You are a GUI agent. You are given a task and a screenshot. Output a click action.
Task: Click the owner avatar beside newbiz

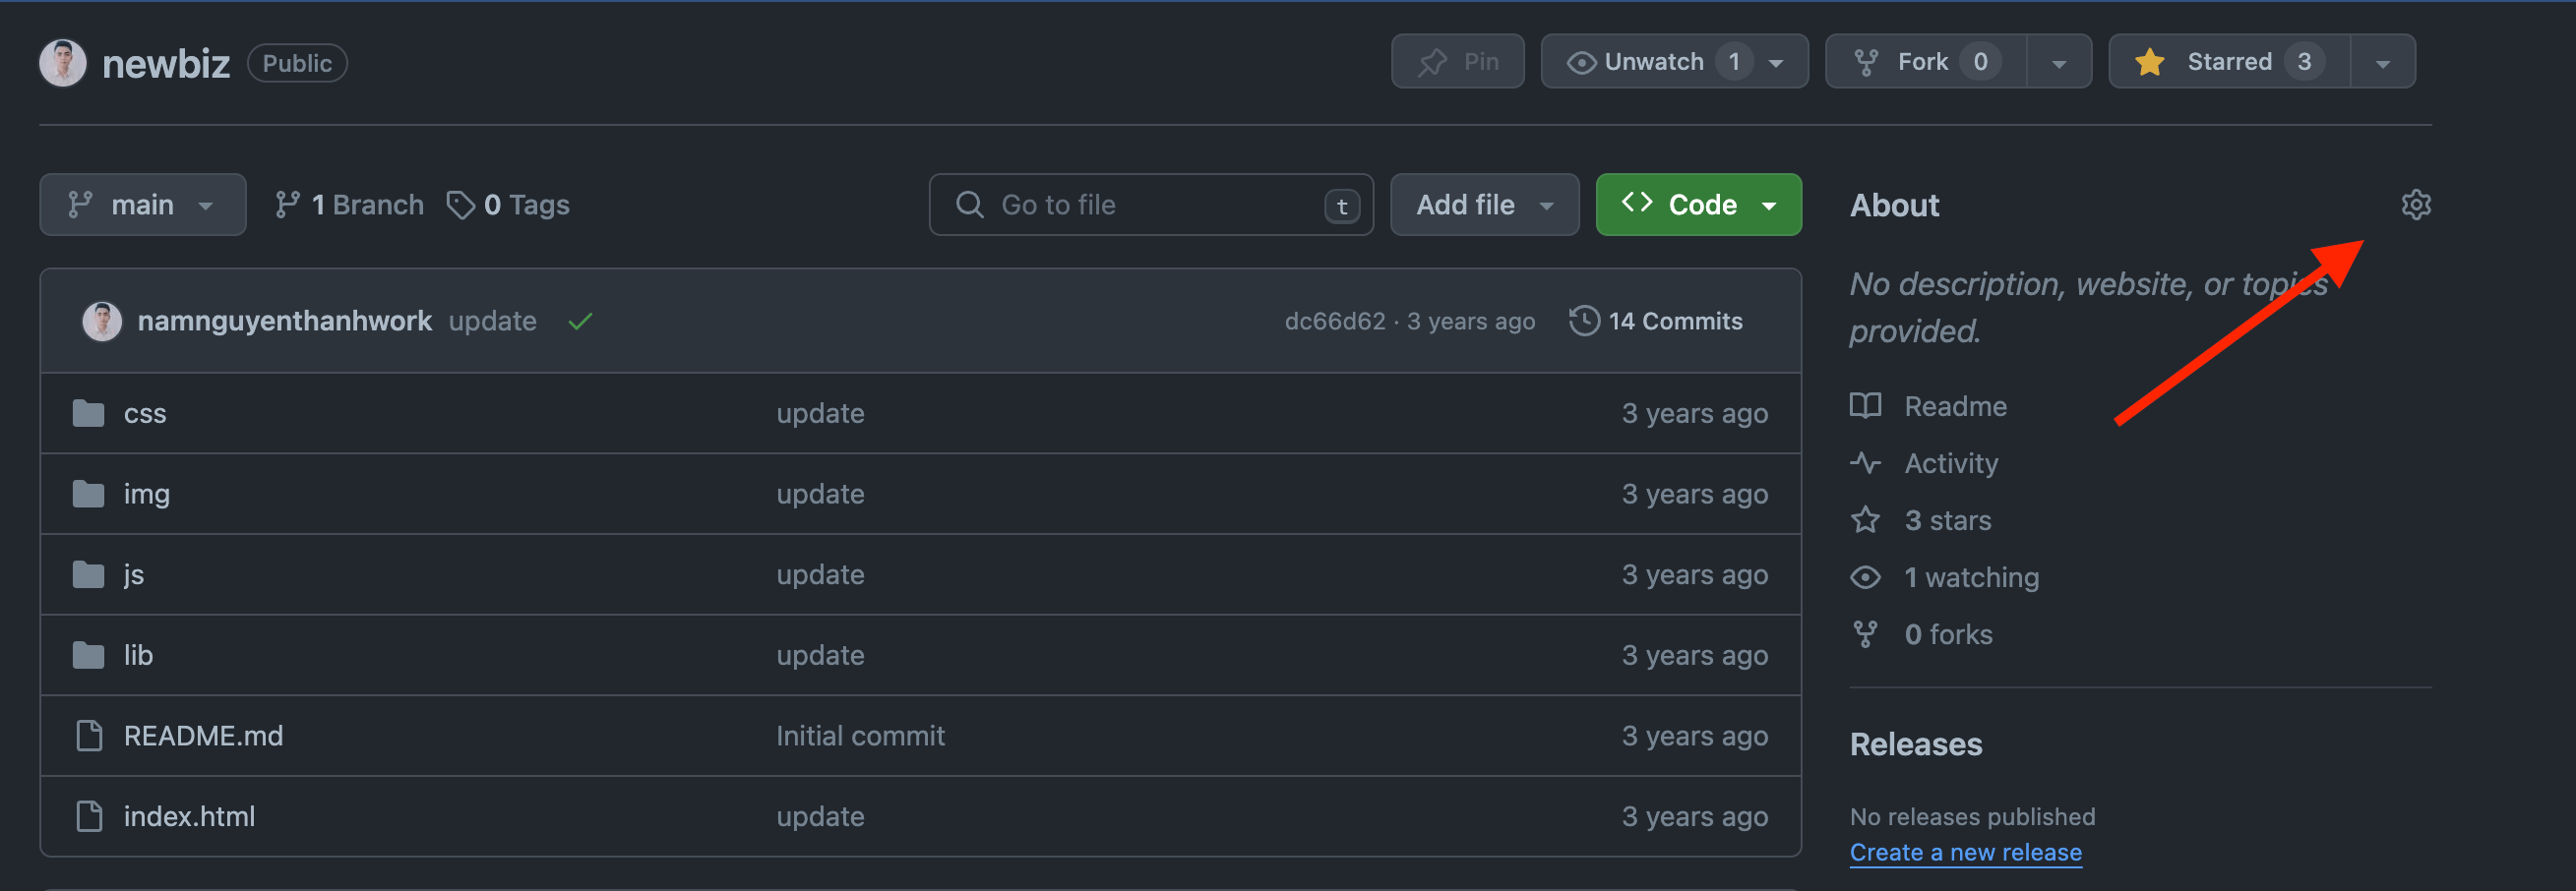click(63, 63)
